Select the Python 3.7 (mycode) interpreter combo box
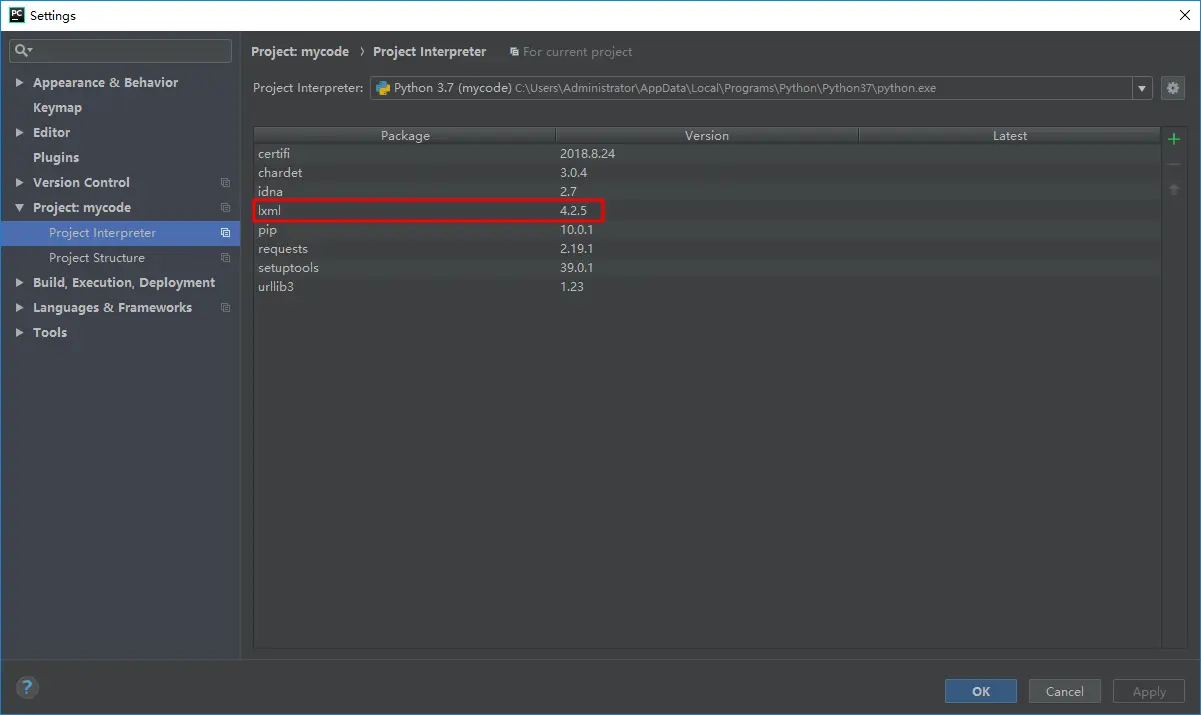 [761, 88]
